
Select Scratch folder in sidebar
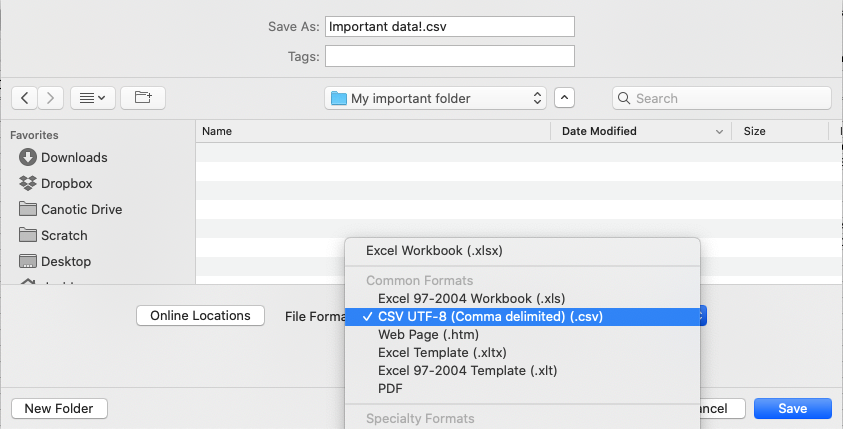tap(53, 235)
